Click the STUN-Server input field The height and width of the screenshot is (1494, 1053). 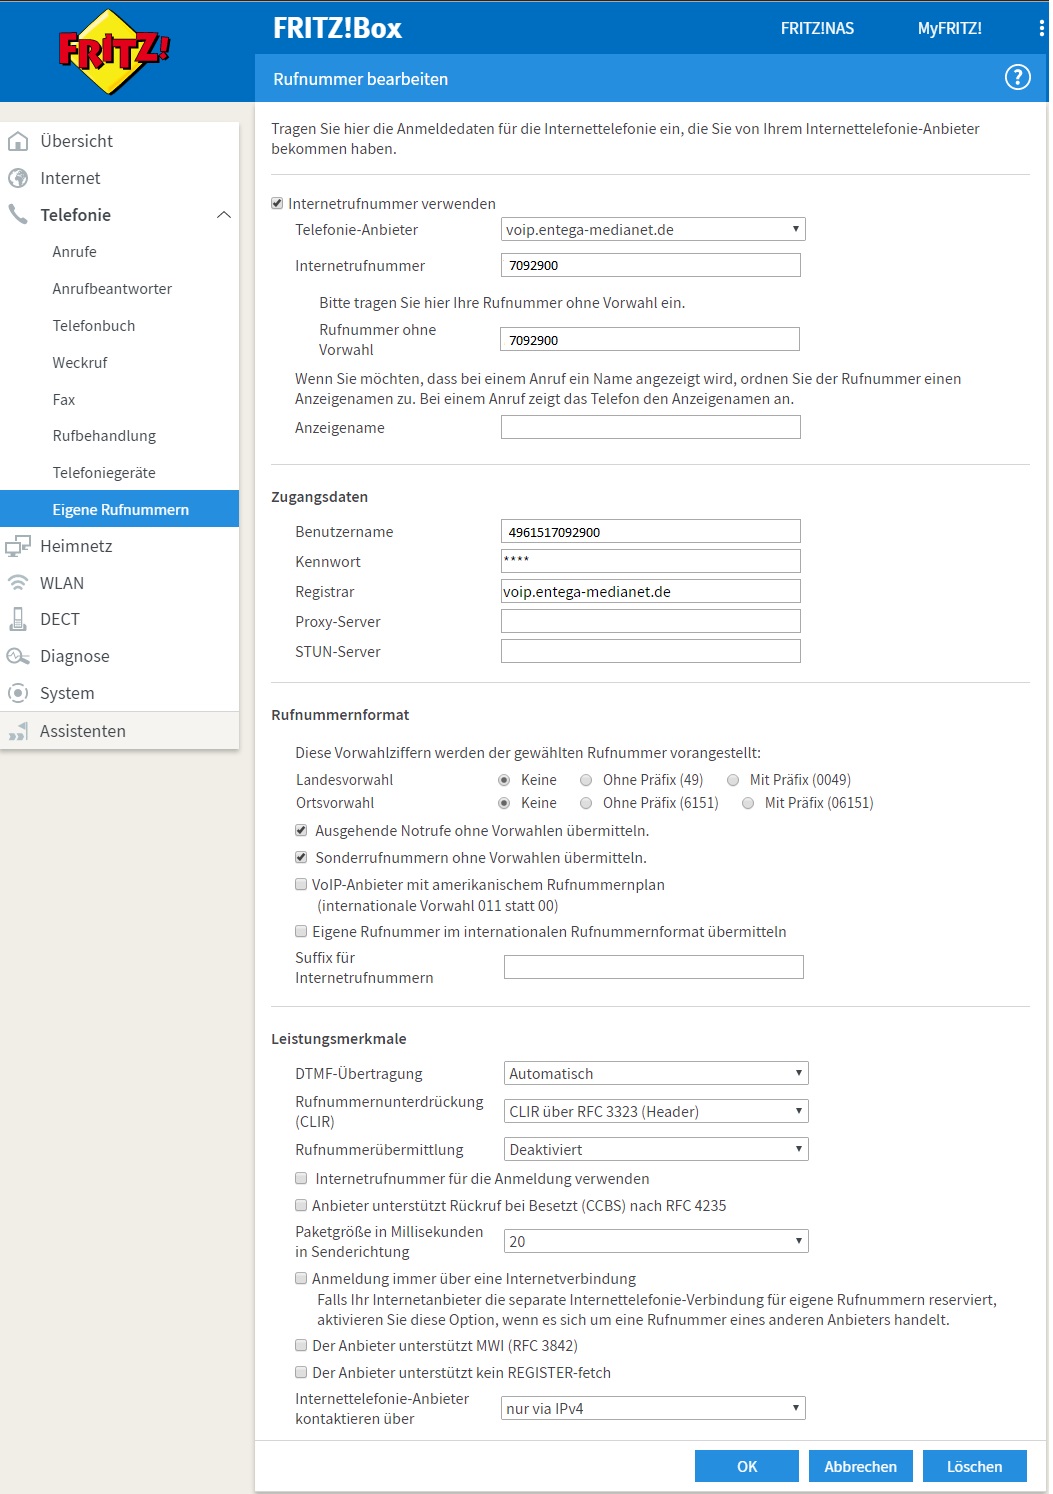tap(651, 651)
